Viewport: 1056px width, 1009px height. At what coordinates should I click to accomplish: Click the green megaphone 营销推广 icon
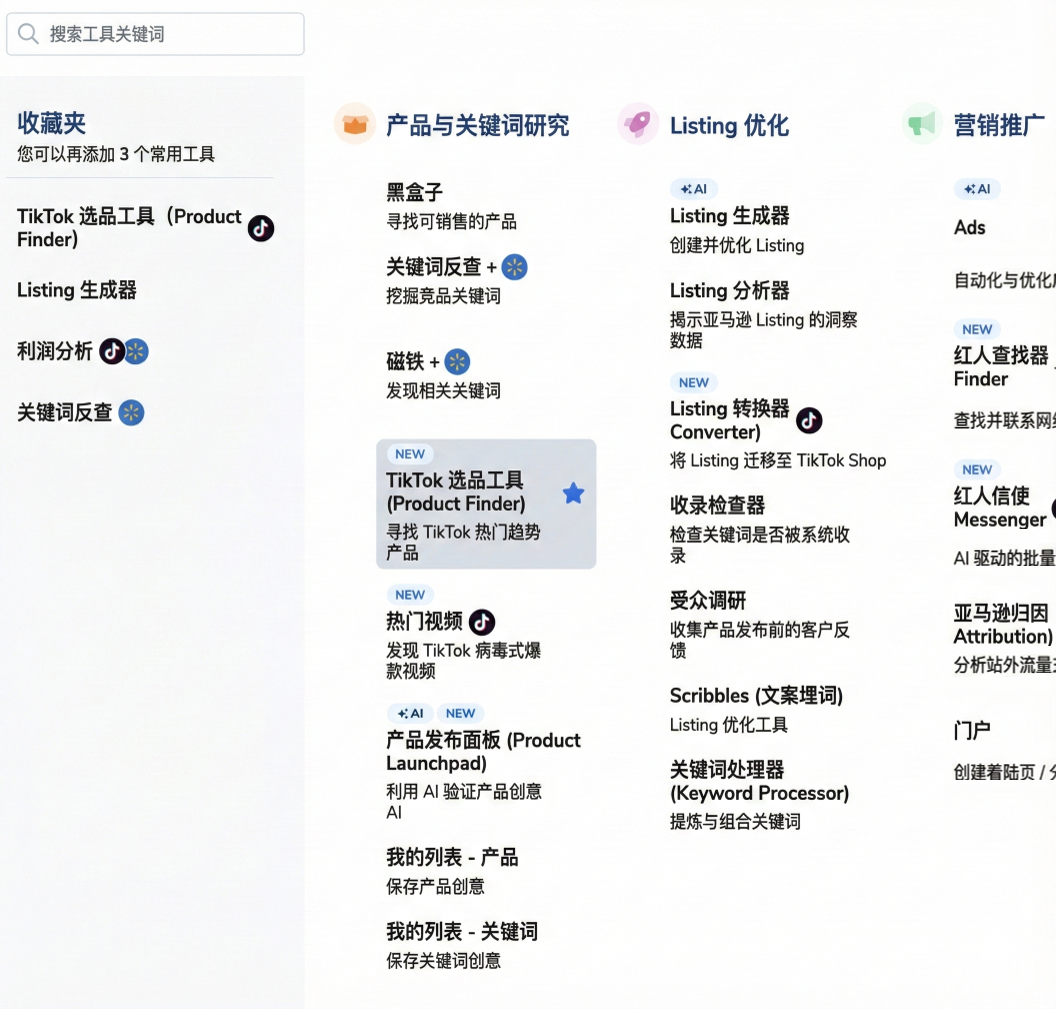point(921,124)
